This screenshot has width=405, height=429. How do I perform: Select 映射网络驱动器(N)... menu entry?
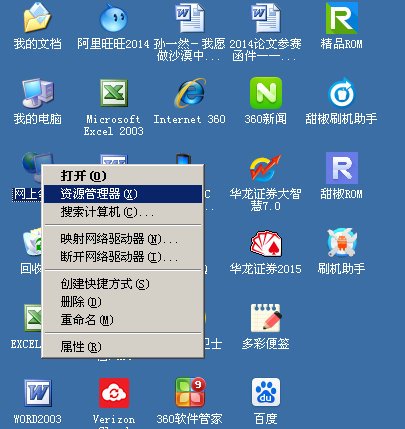coord(123,239)
